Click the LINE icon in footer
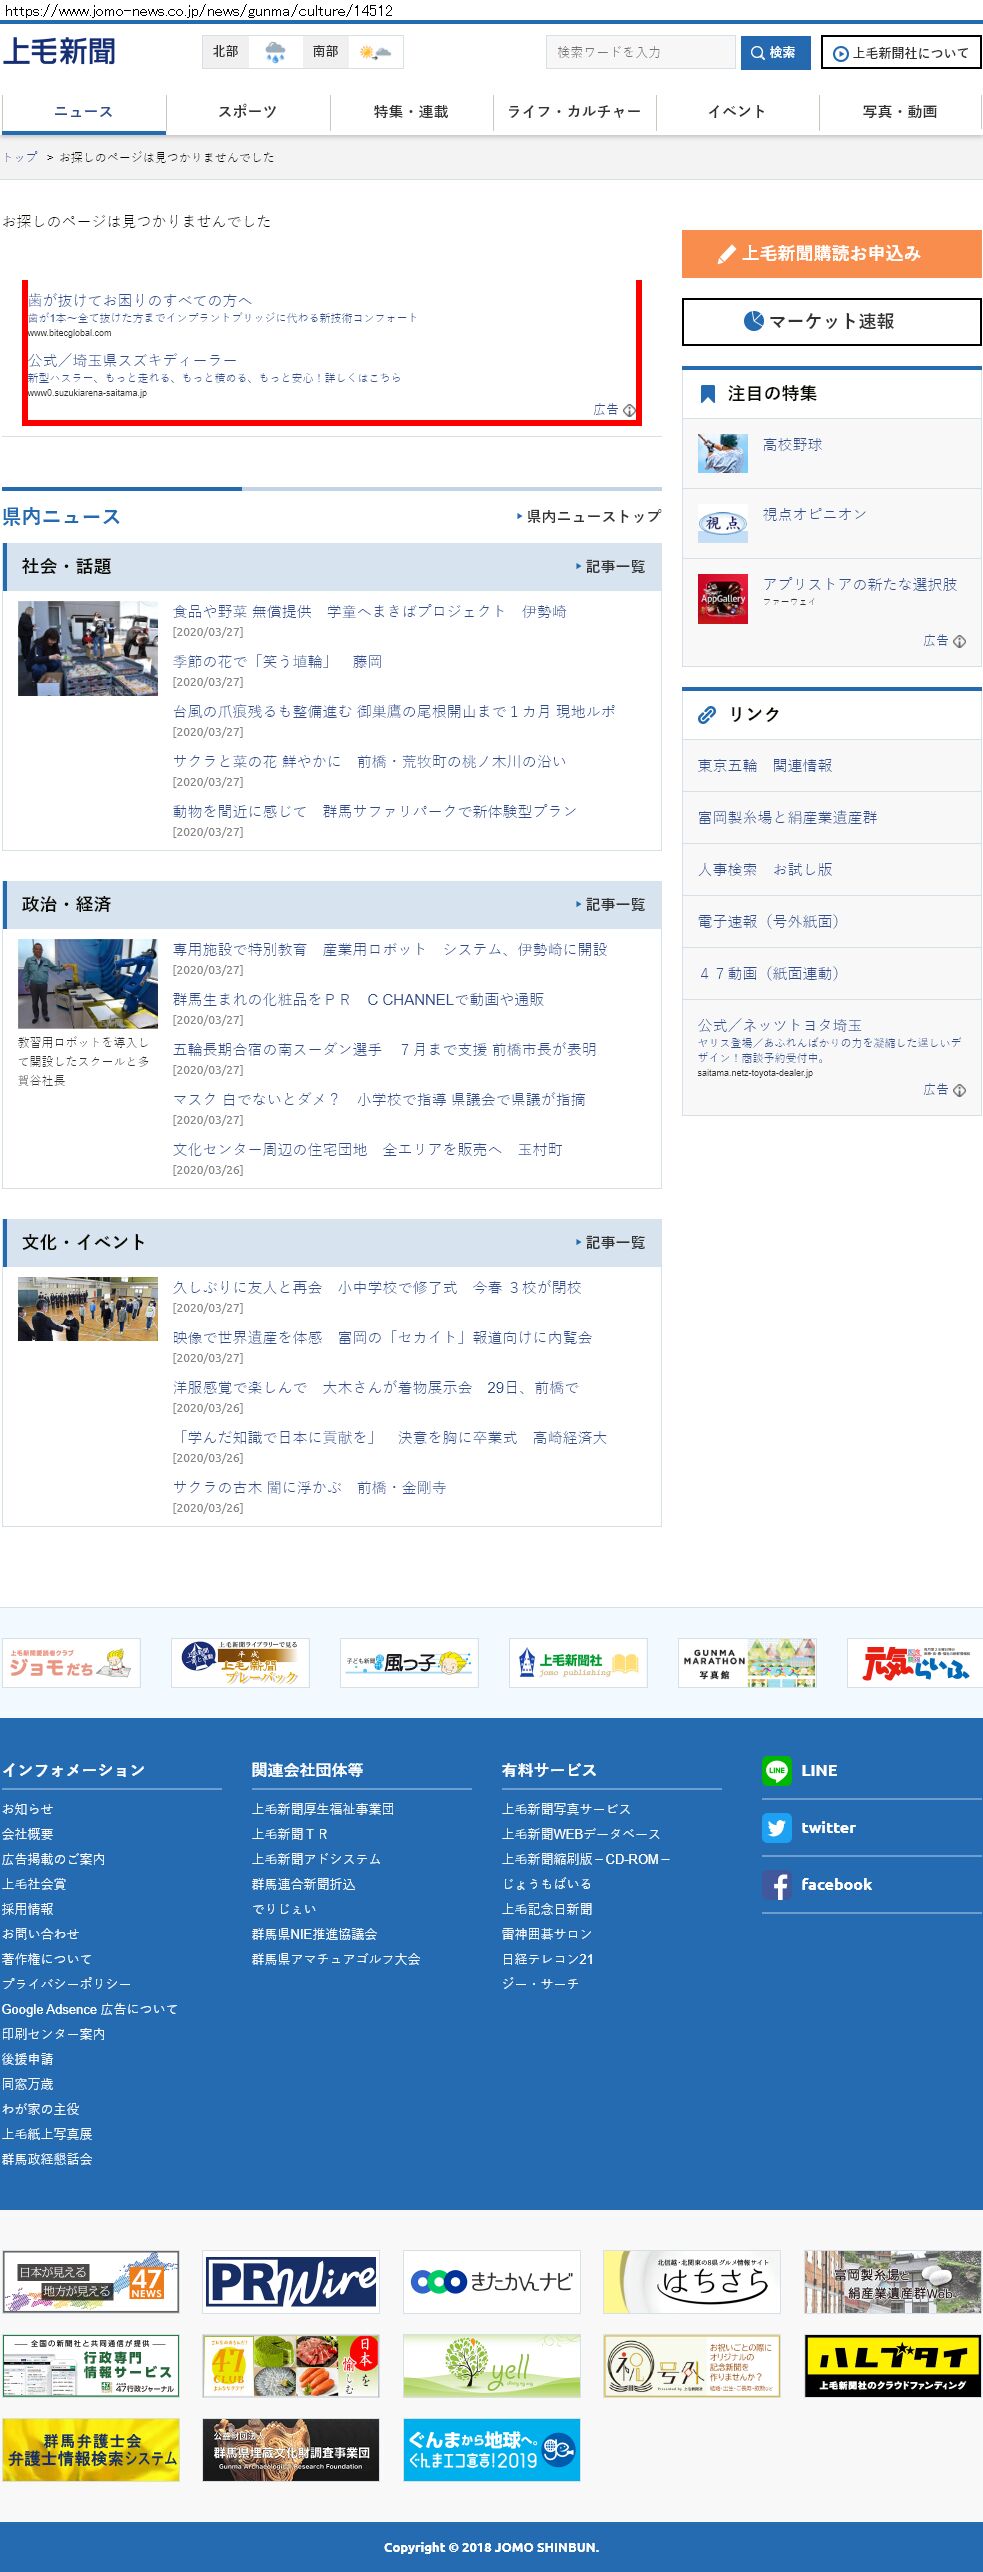Screen dimensions: 983x2572 point(776,1770)
